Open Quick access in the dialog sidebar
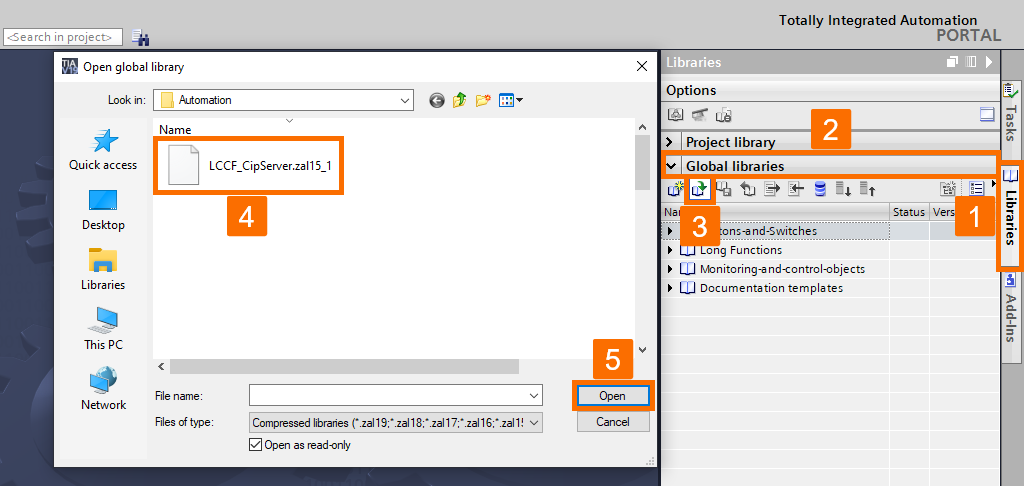The height and width of the screenshot is (486, 1024). click(103, 150)
